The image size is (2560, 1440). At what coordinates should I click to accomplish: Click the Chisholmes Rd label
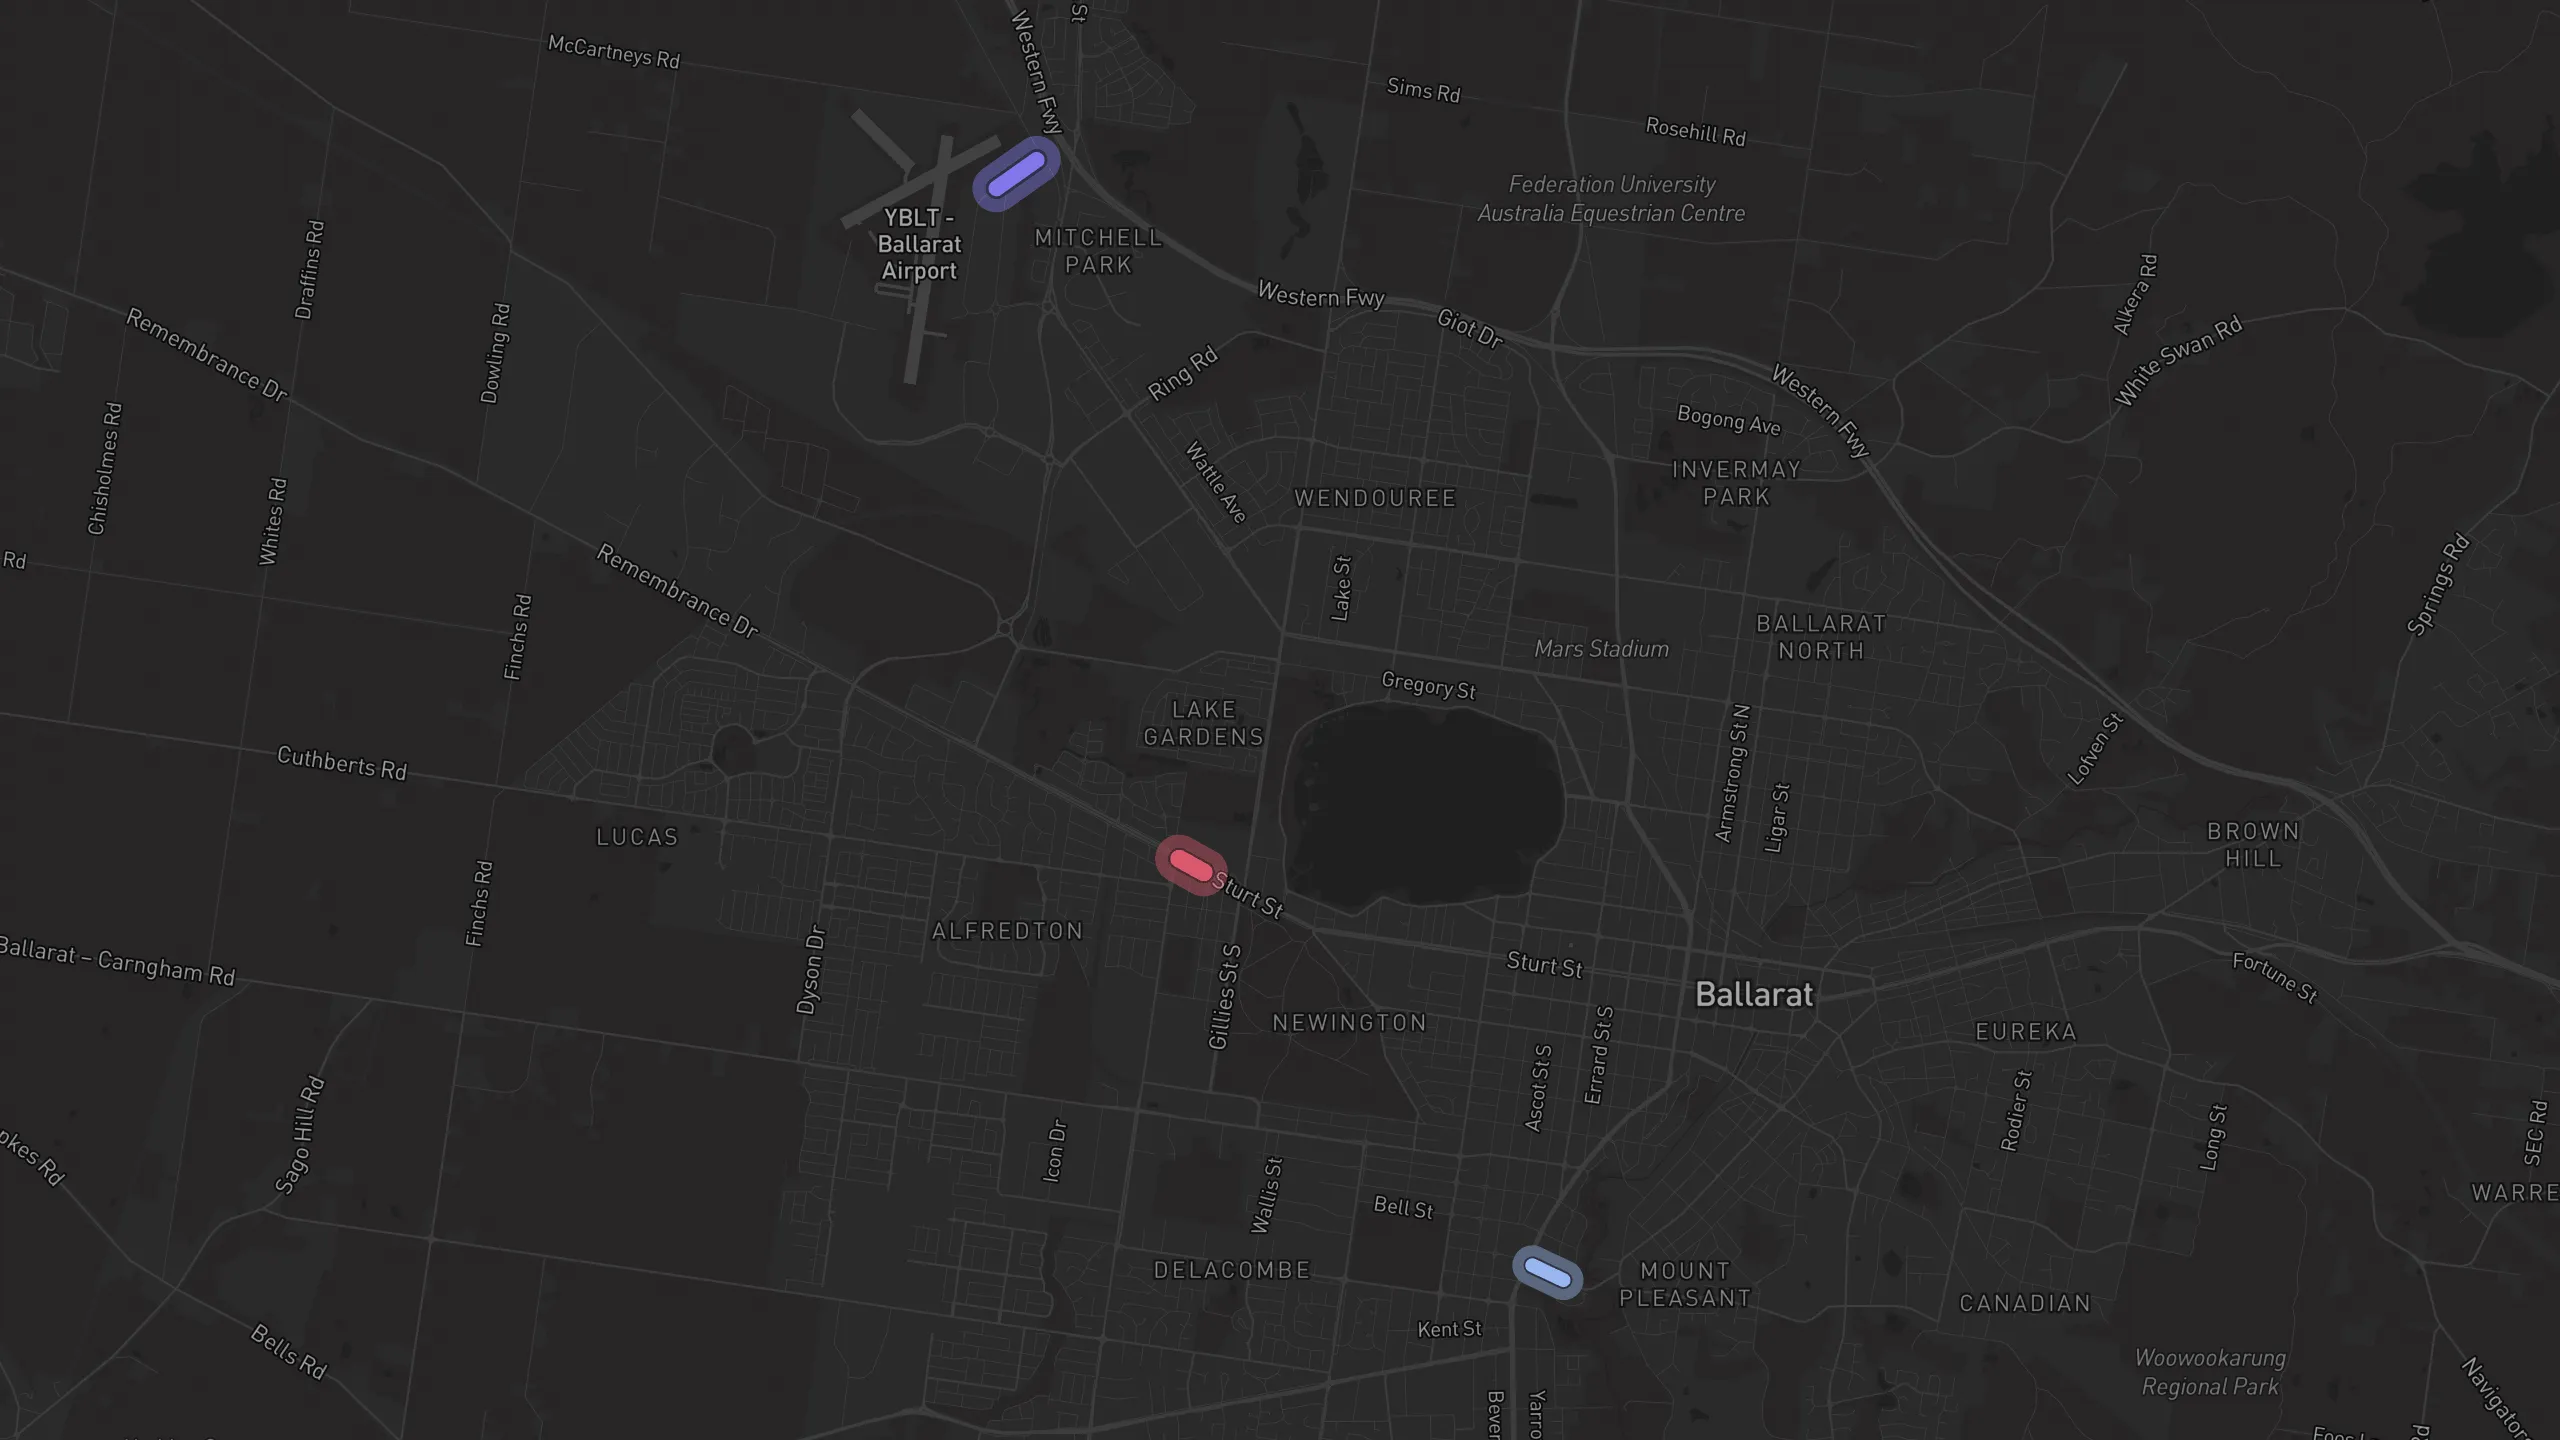coord(105,468)
